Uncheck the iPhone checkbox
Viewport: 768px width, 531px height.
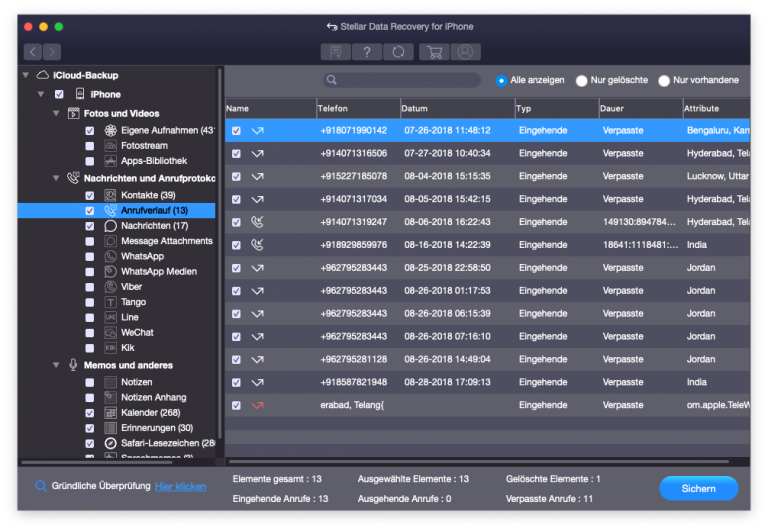click(x=59, y=94)
